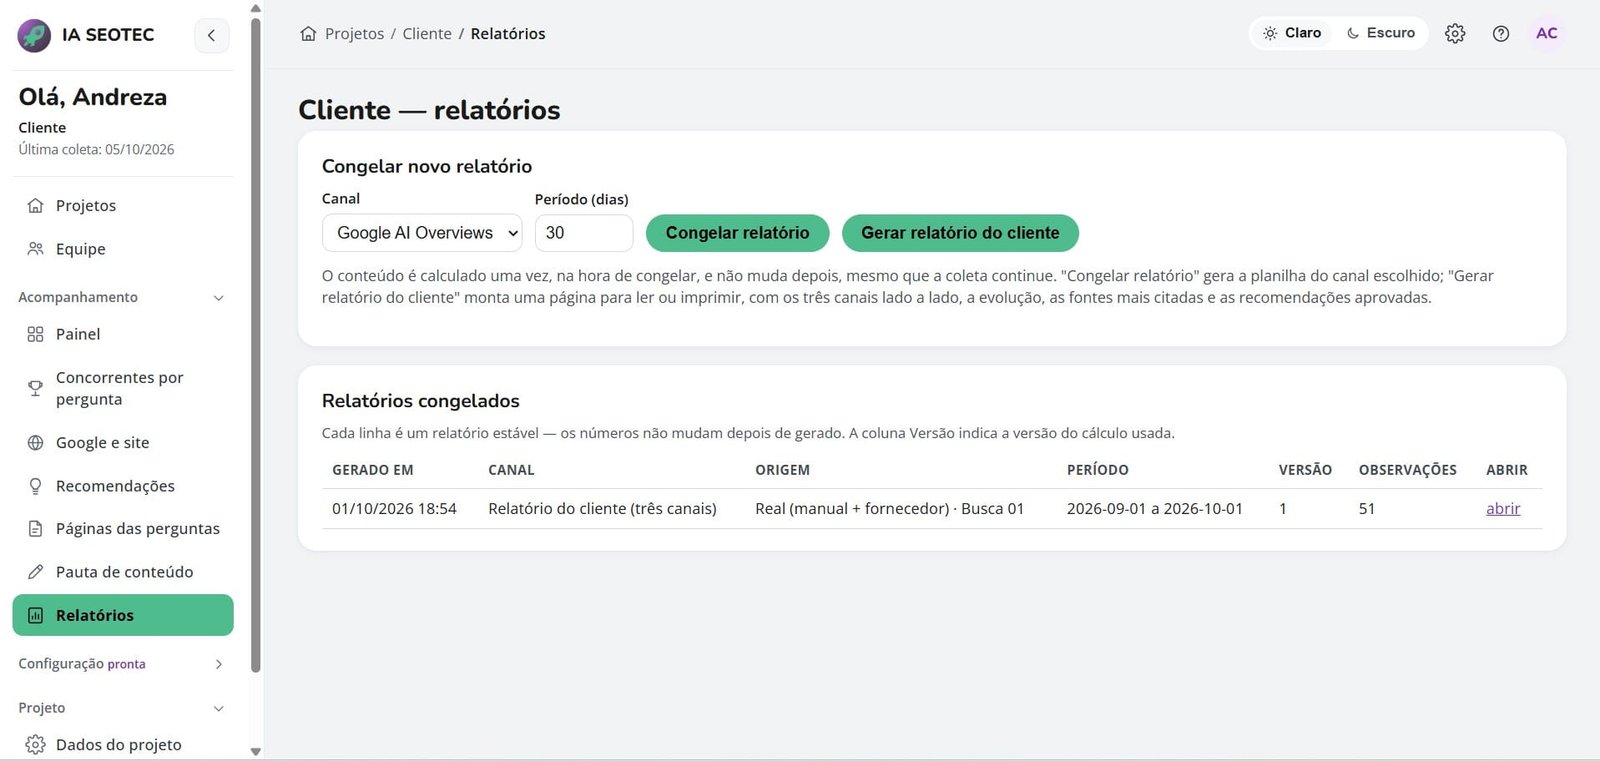Image resolution: width=1600 pixels, height=761 pixels.
Task: Open the frozen report via abrir link
Action: point(1503,508)
